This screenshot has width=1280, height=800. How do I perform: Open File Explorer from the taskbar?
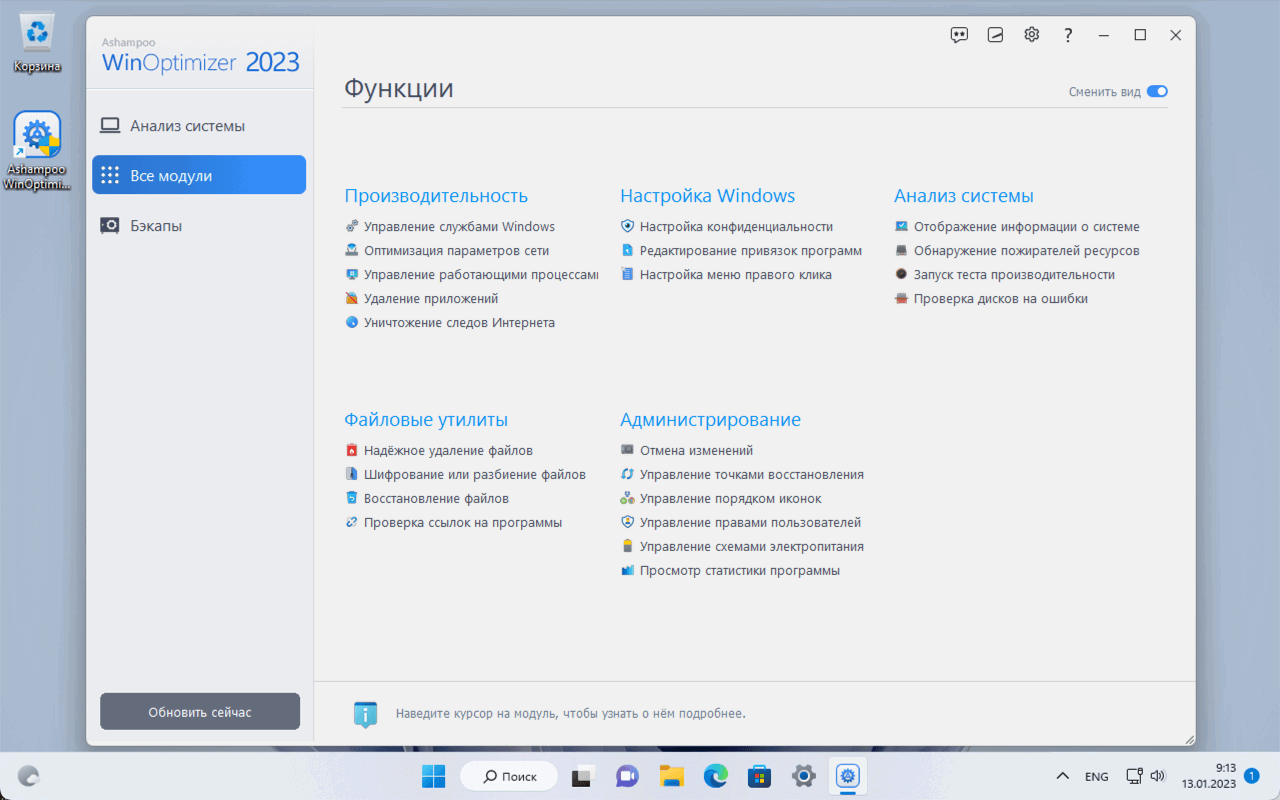[x=670, y=776]
